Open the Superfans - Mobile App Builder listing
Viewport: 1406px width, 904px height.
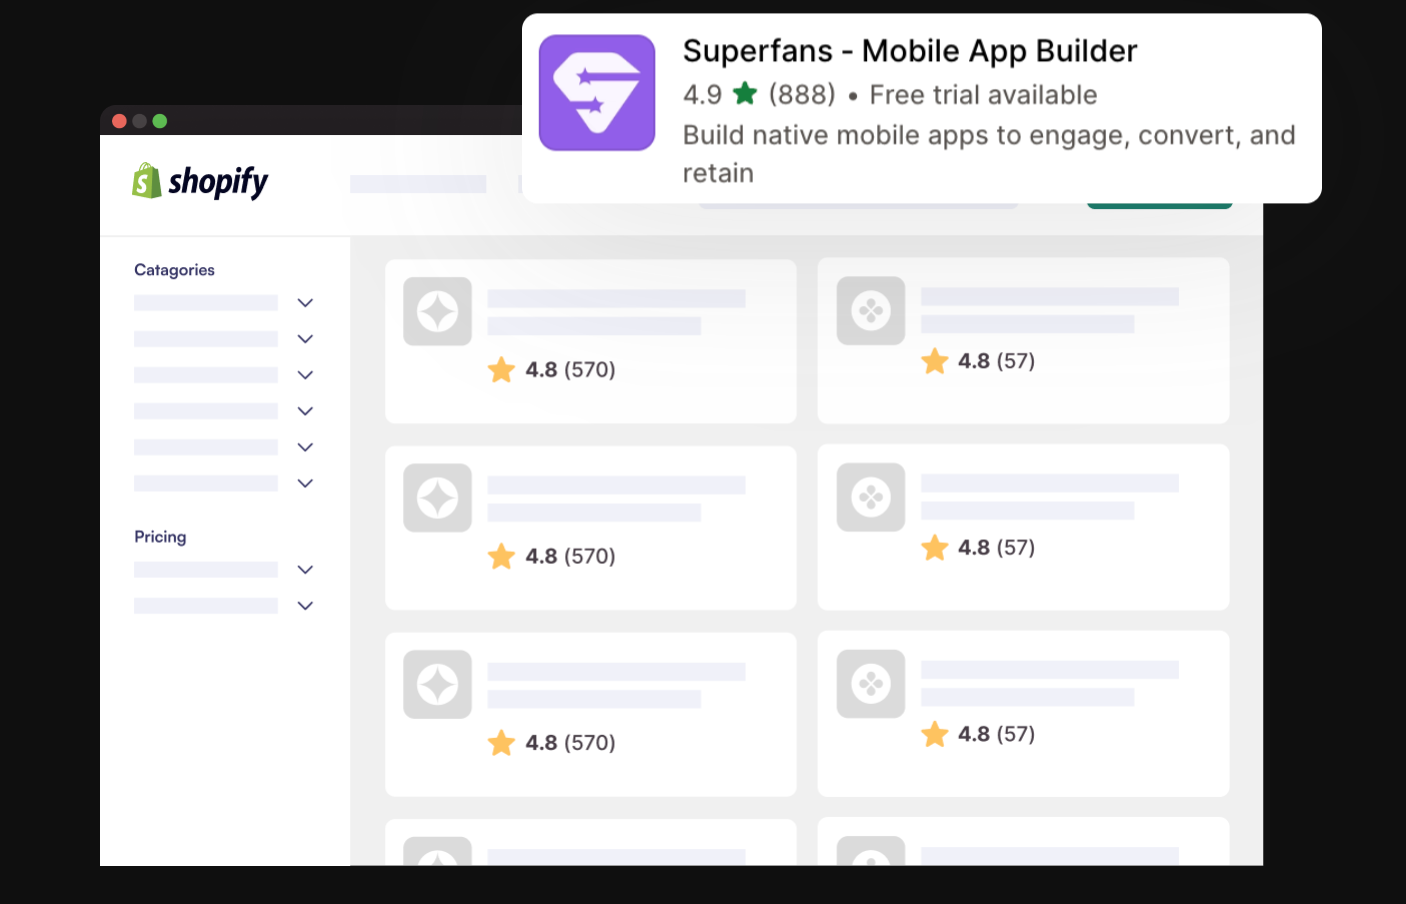click(910, 50)
